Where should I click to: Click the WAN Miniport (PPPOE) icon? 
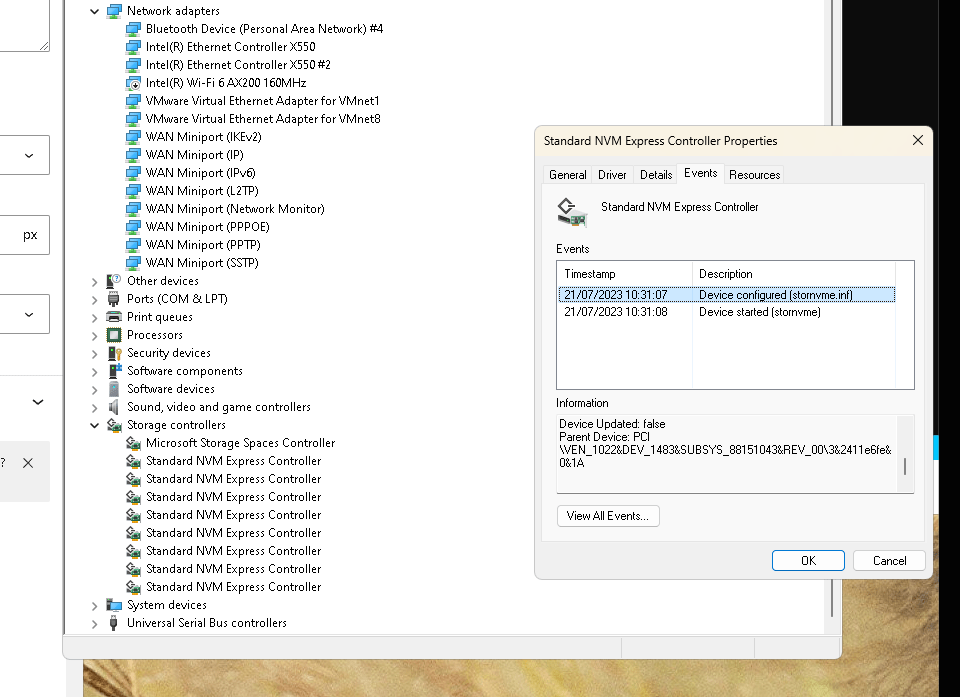(133, 227)
